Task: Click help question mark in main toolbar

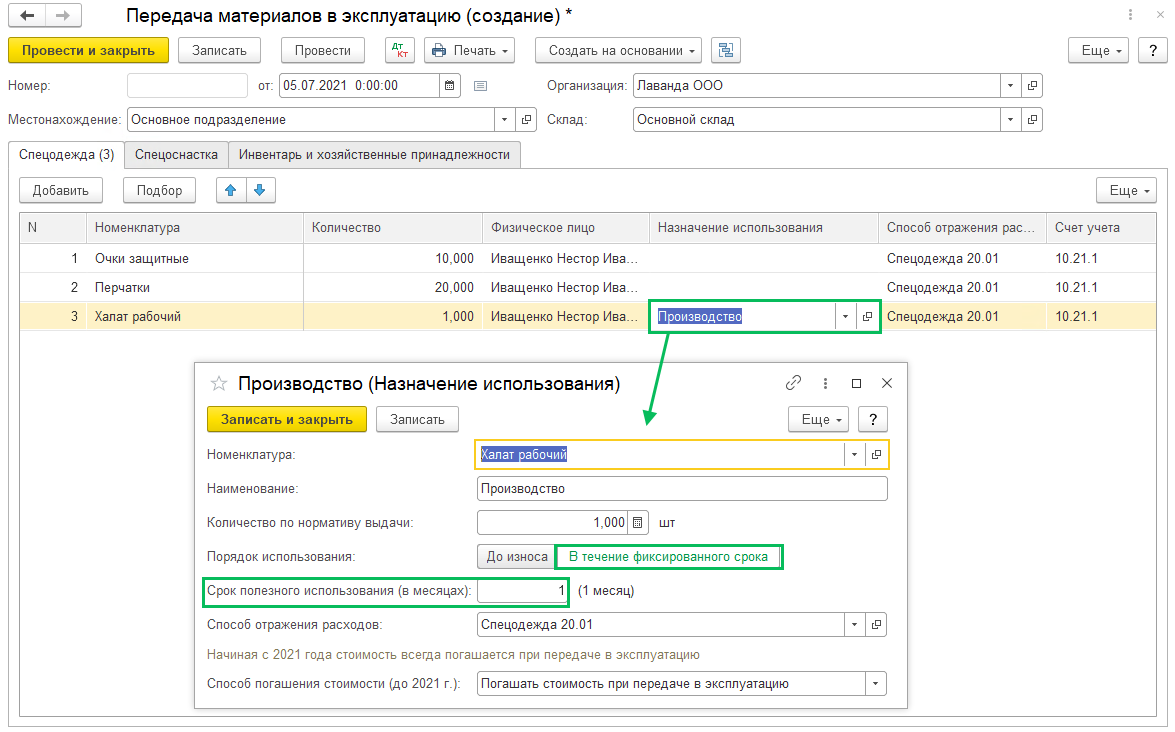Action: 1153,50
